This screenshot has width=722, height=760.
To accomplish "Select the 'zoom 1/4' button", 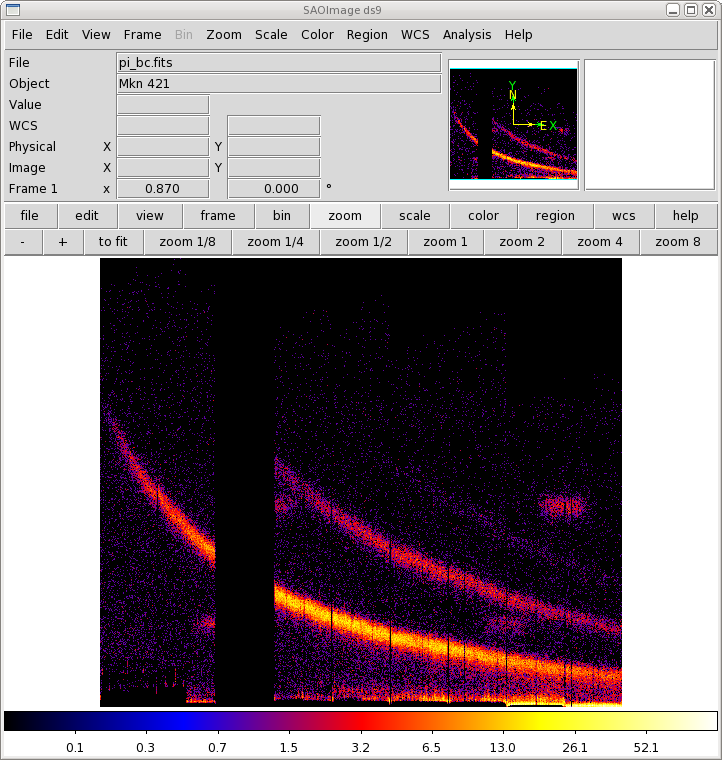I will (276, 242).
